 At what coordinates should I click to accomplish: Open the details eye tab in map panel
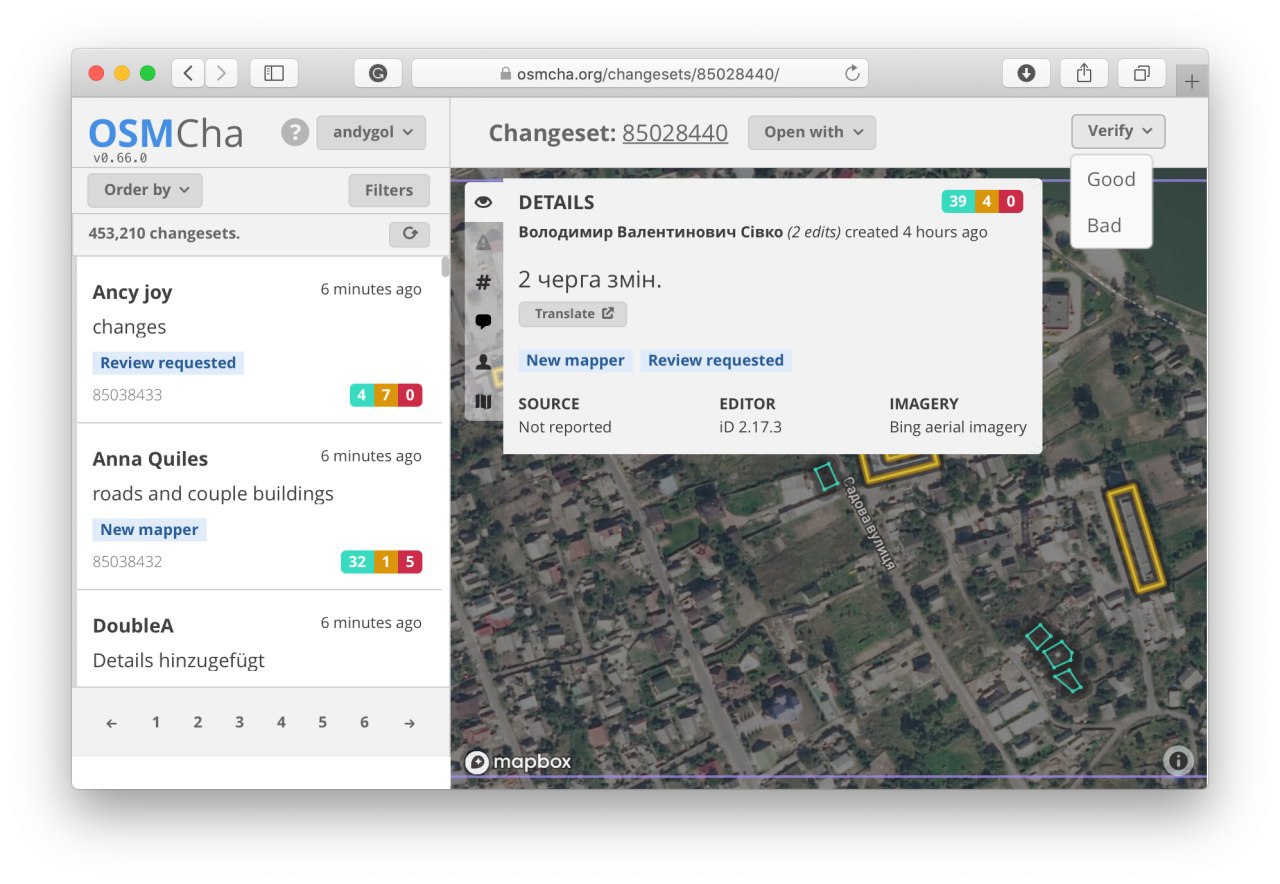point(484,202)
